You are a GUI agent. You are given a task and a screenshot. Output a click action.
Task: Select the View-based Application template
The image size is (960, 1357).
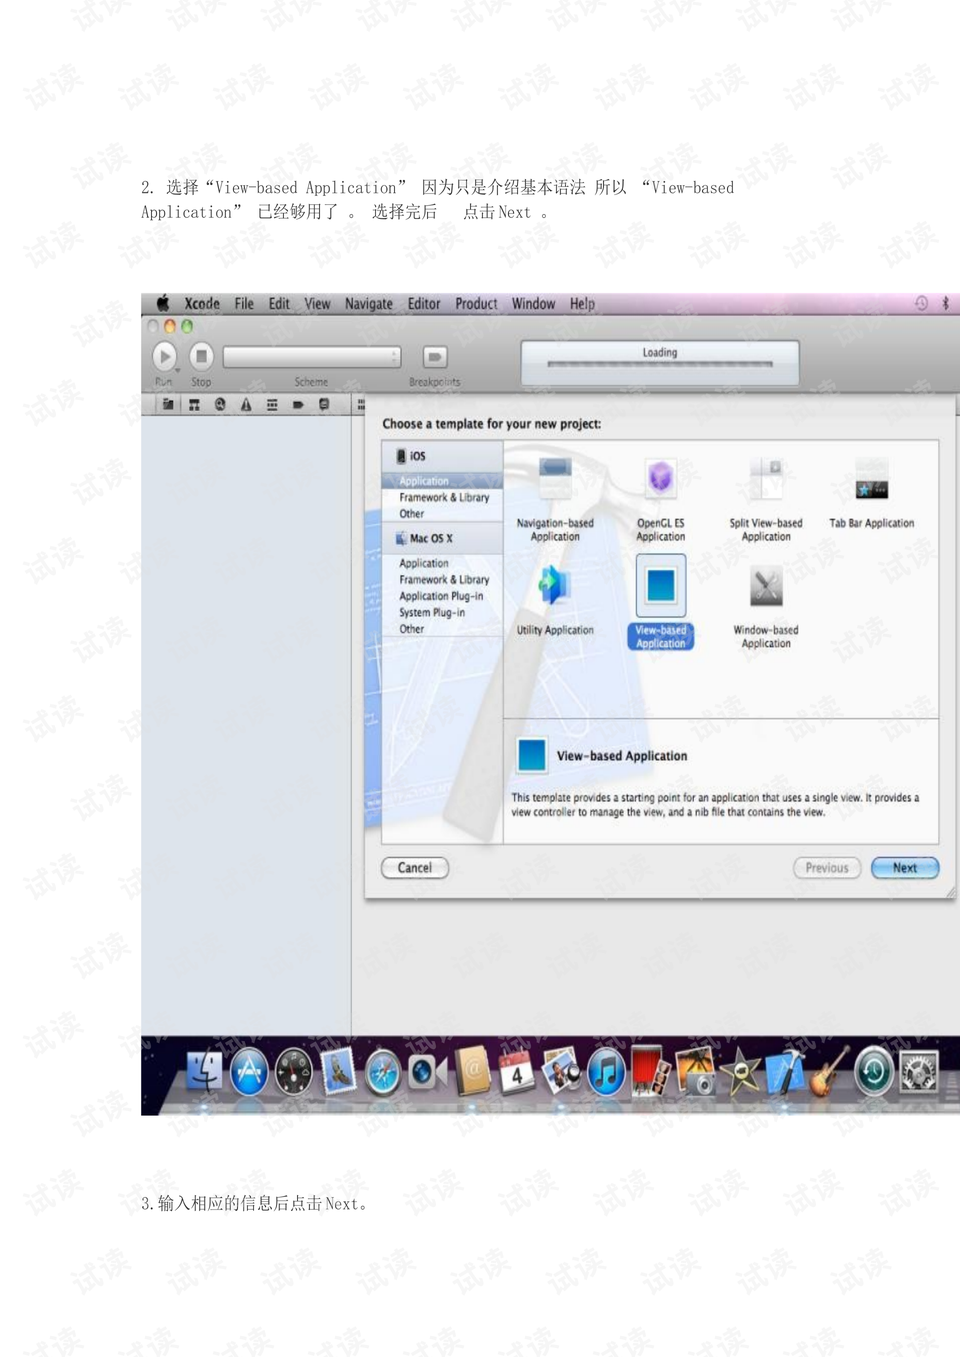coord(661,585)
